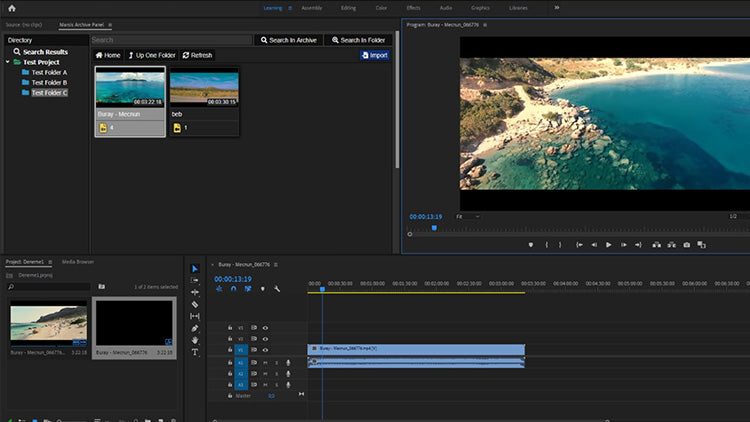Open the Fit zoom level dropdown
Screen dimensions: 750x422
(468, 216)
